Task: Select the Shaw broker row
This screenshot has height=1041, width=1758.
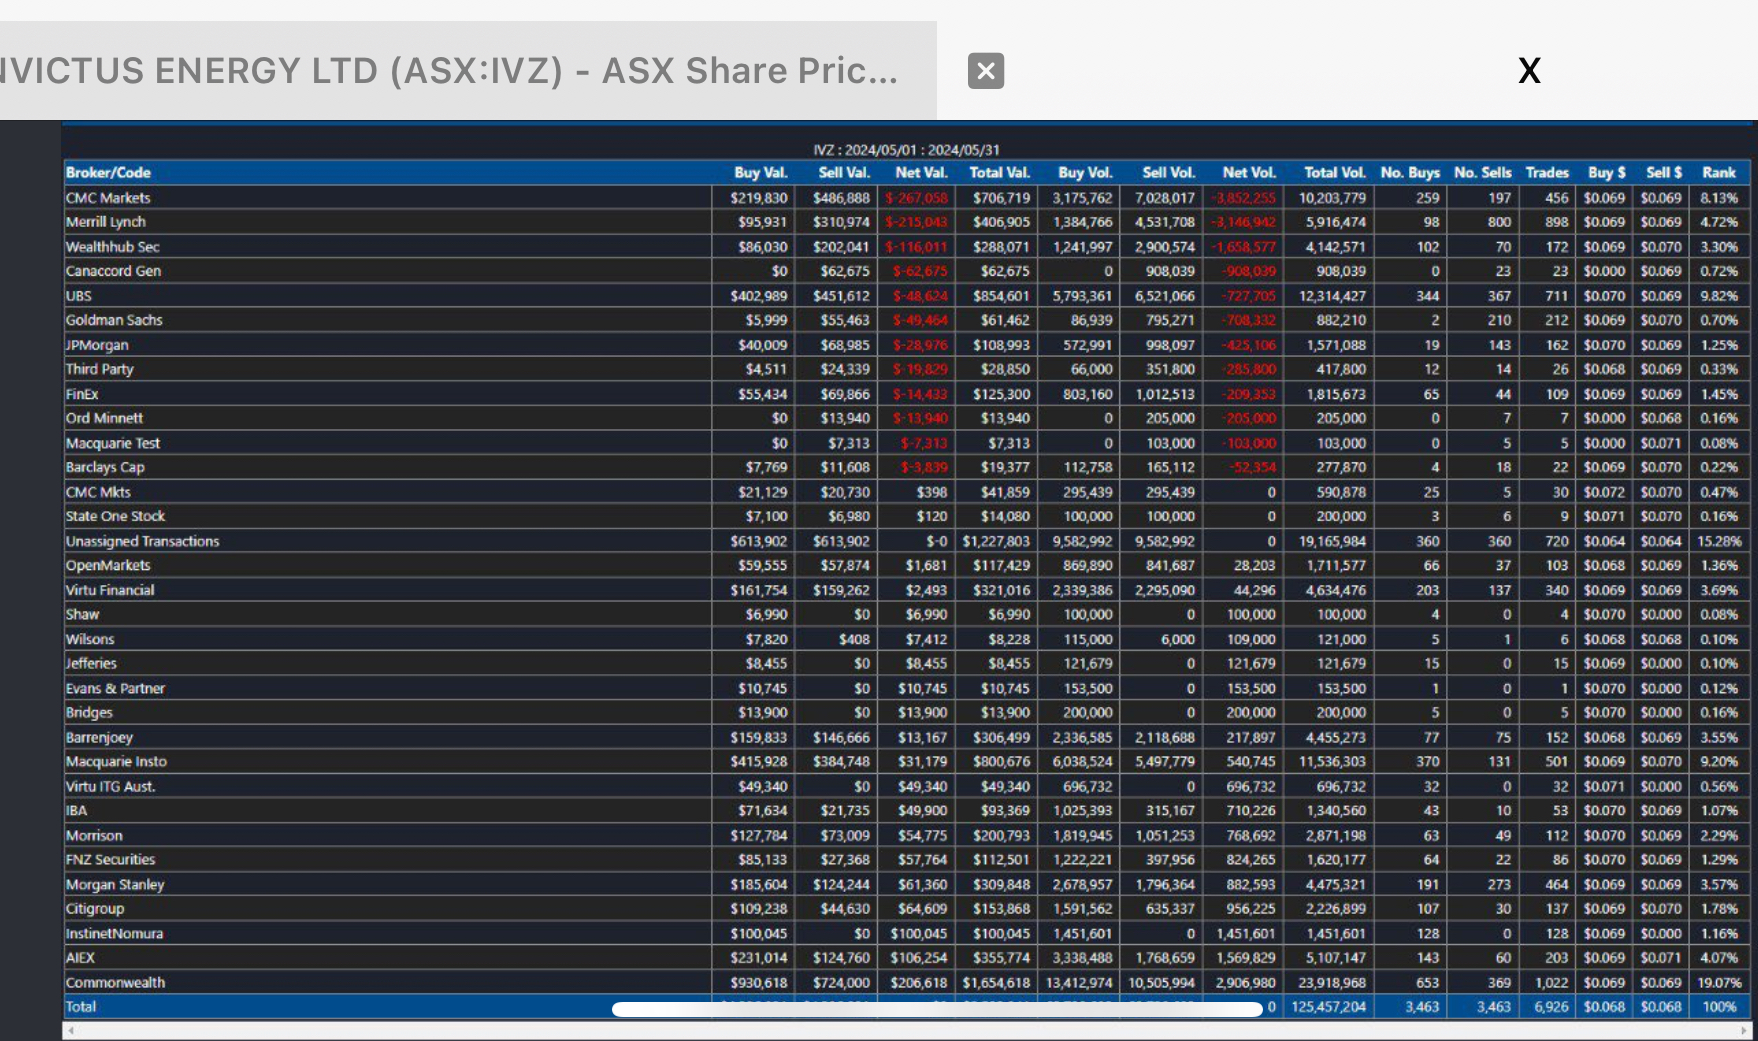Action: [x=907, y=614]
